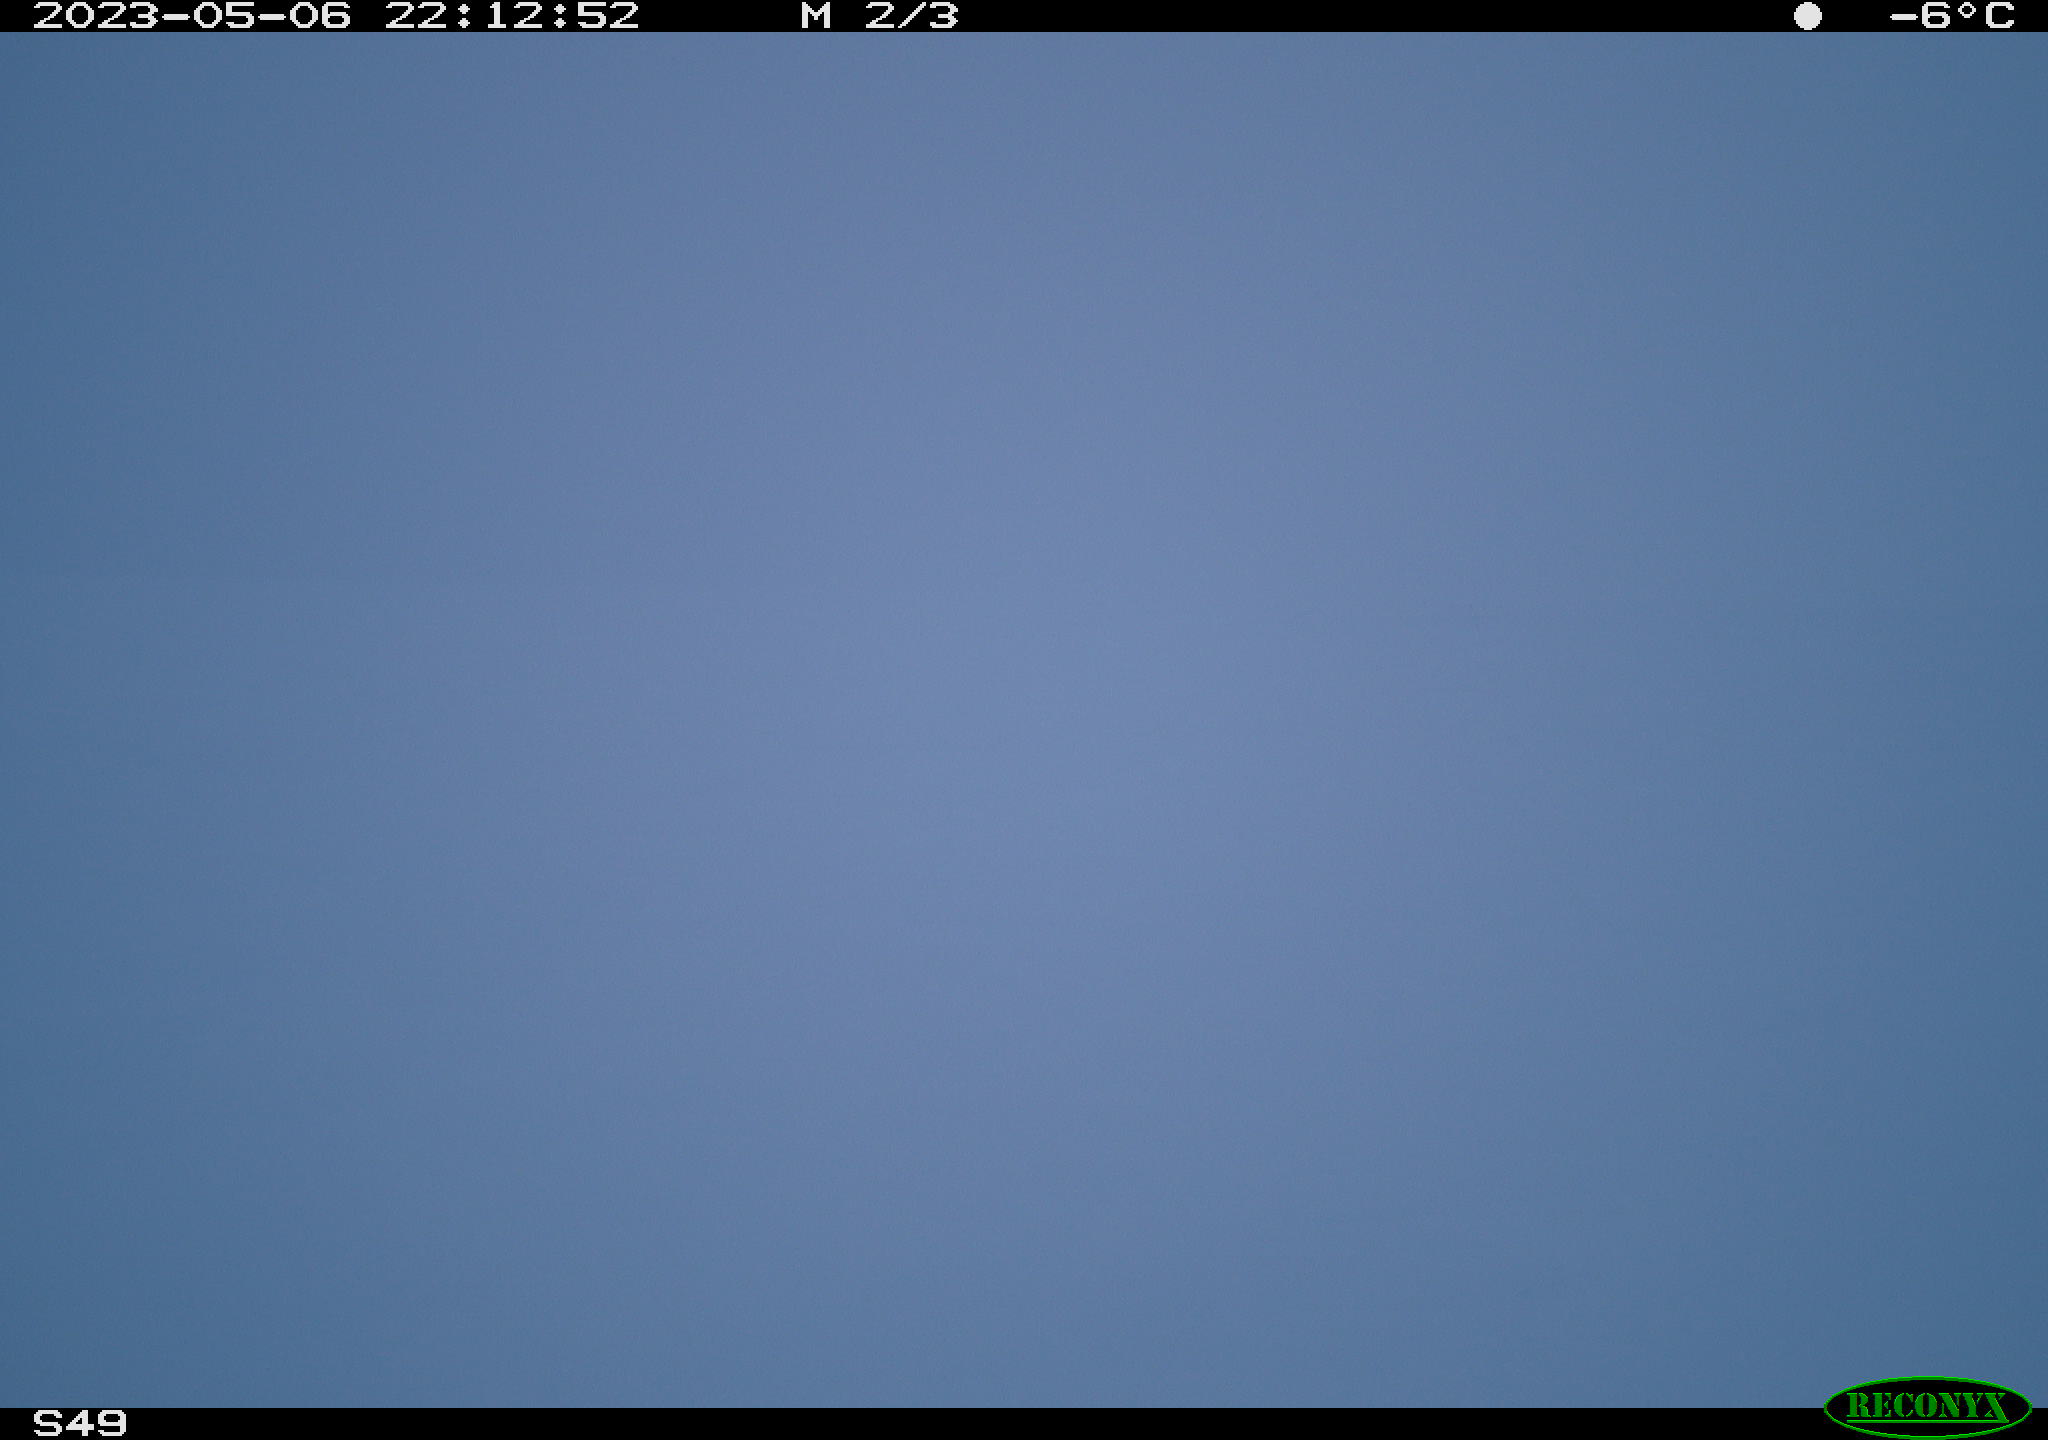Select the time stamp 22:12:52
Image resolution: width=2048 pixels, height=1440 pixels.
(x=512, y=16)
